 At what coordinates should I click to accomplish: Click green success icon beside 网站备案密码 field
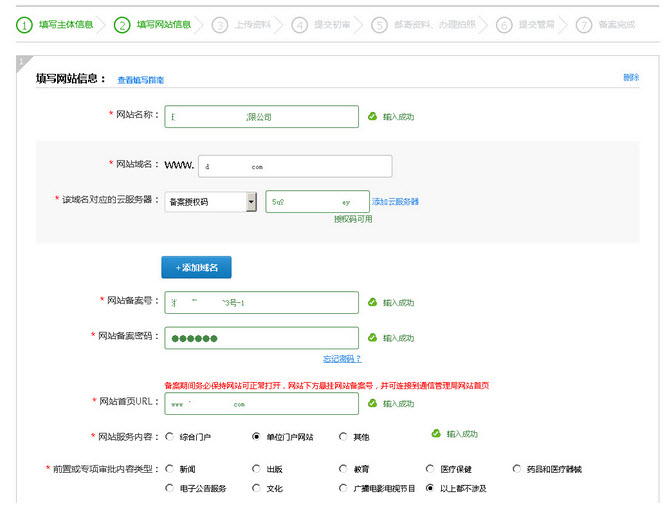click(373, 338)
